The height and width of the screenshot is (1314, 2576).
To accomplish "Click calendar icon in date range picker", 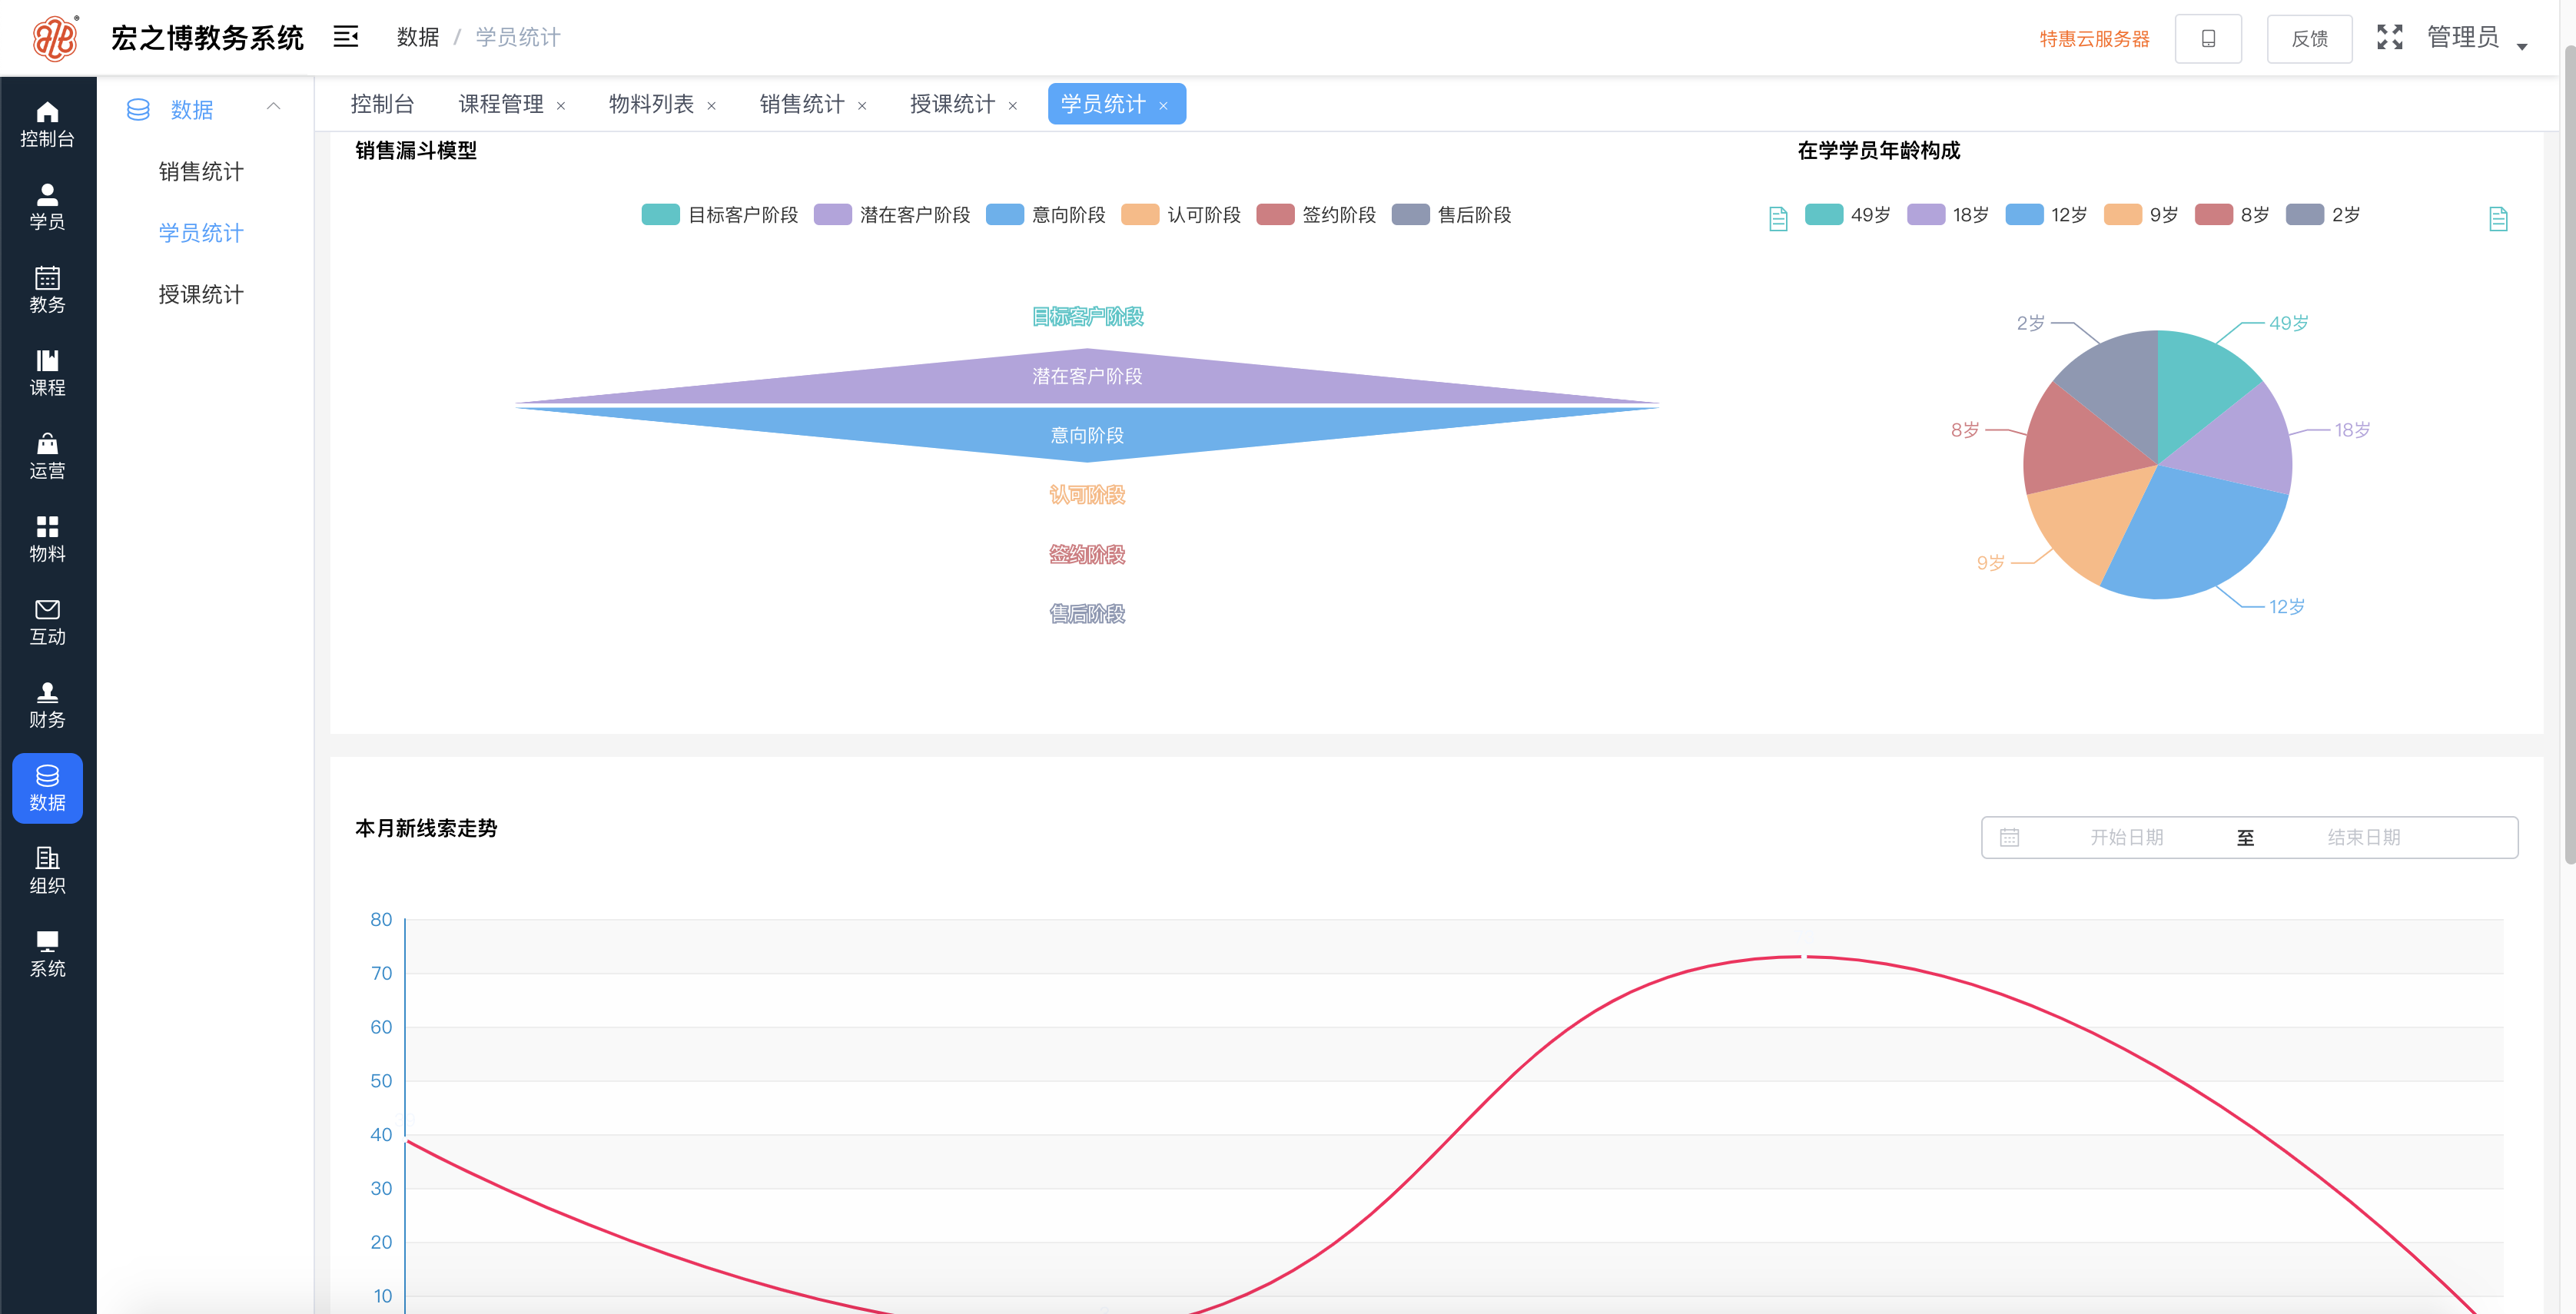I will tap(2010, 837).
